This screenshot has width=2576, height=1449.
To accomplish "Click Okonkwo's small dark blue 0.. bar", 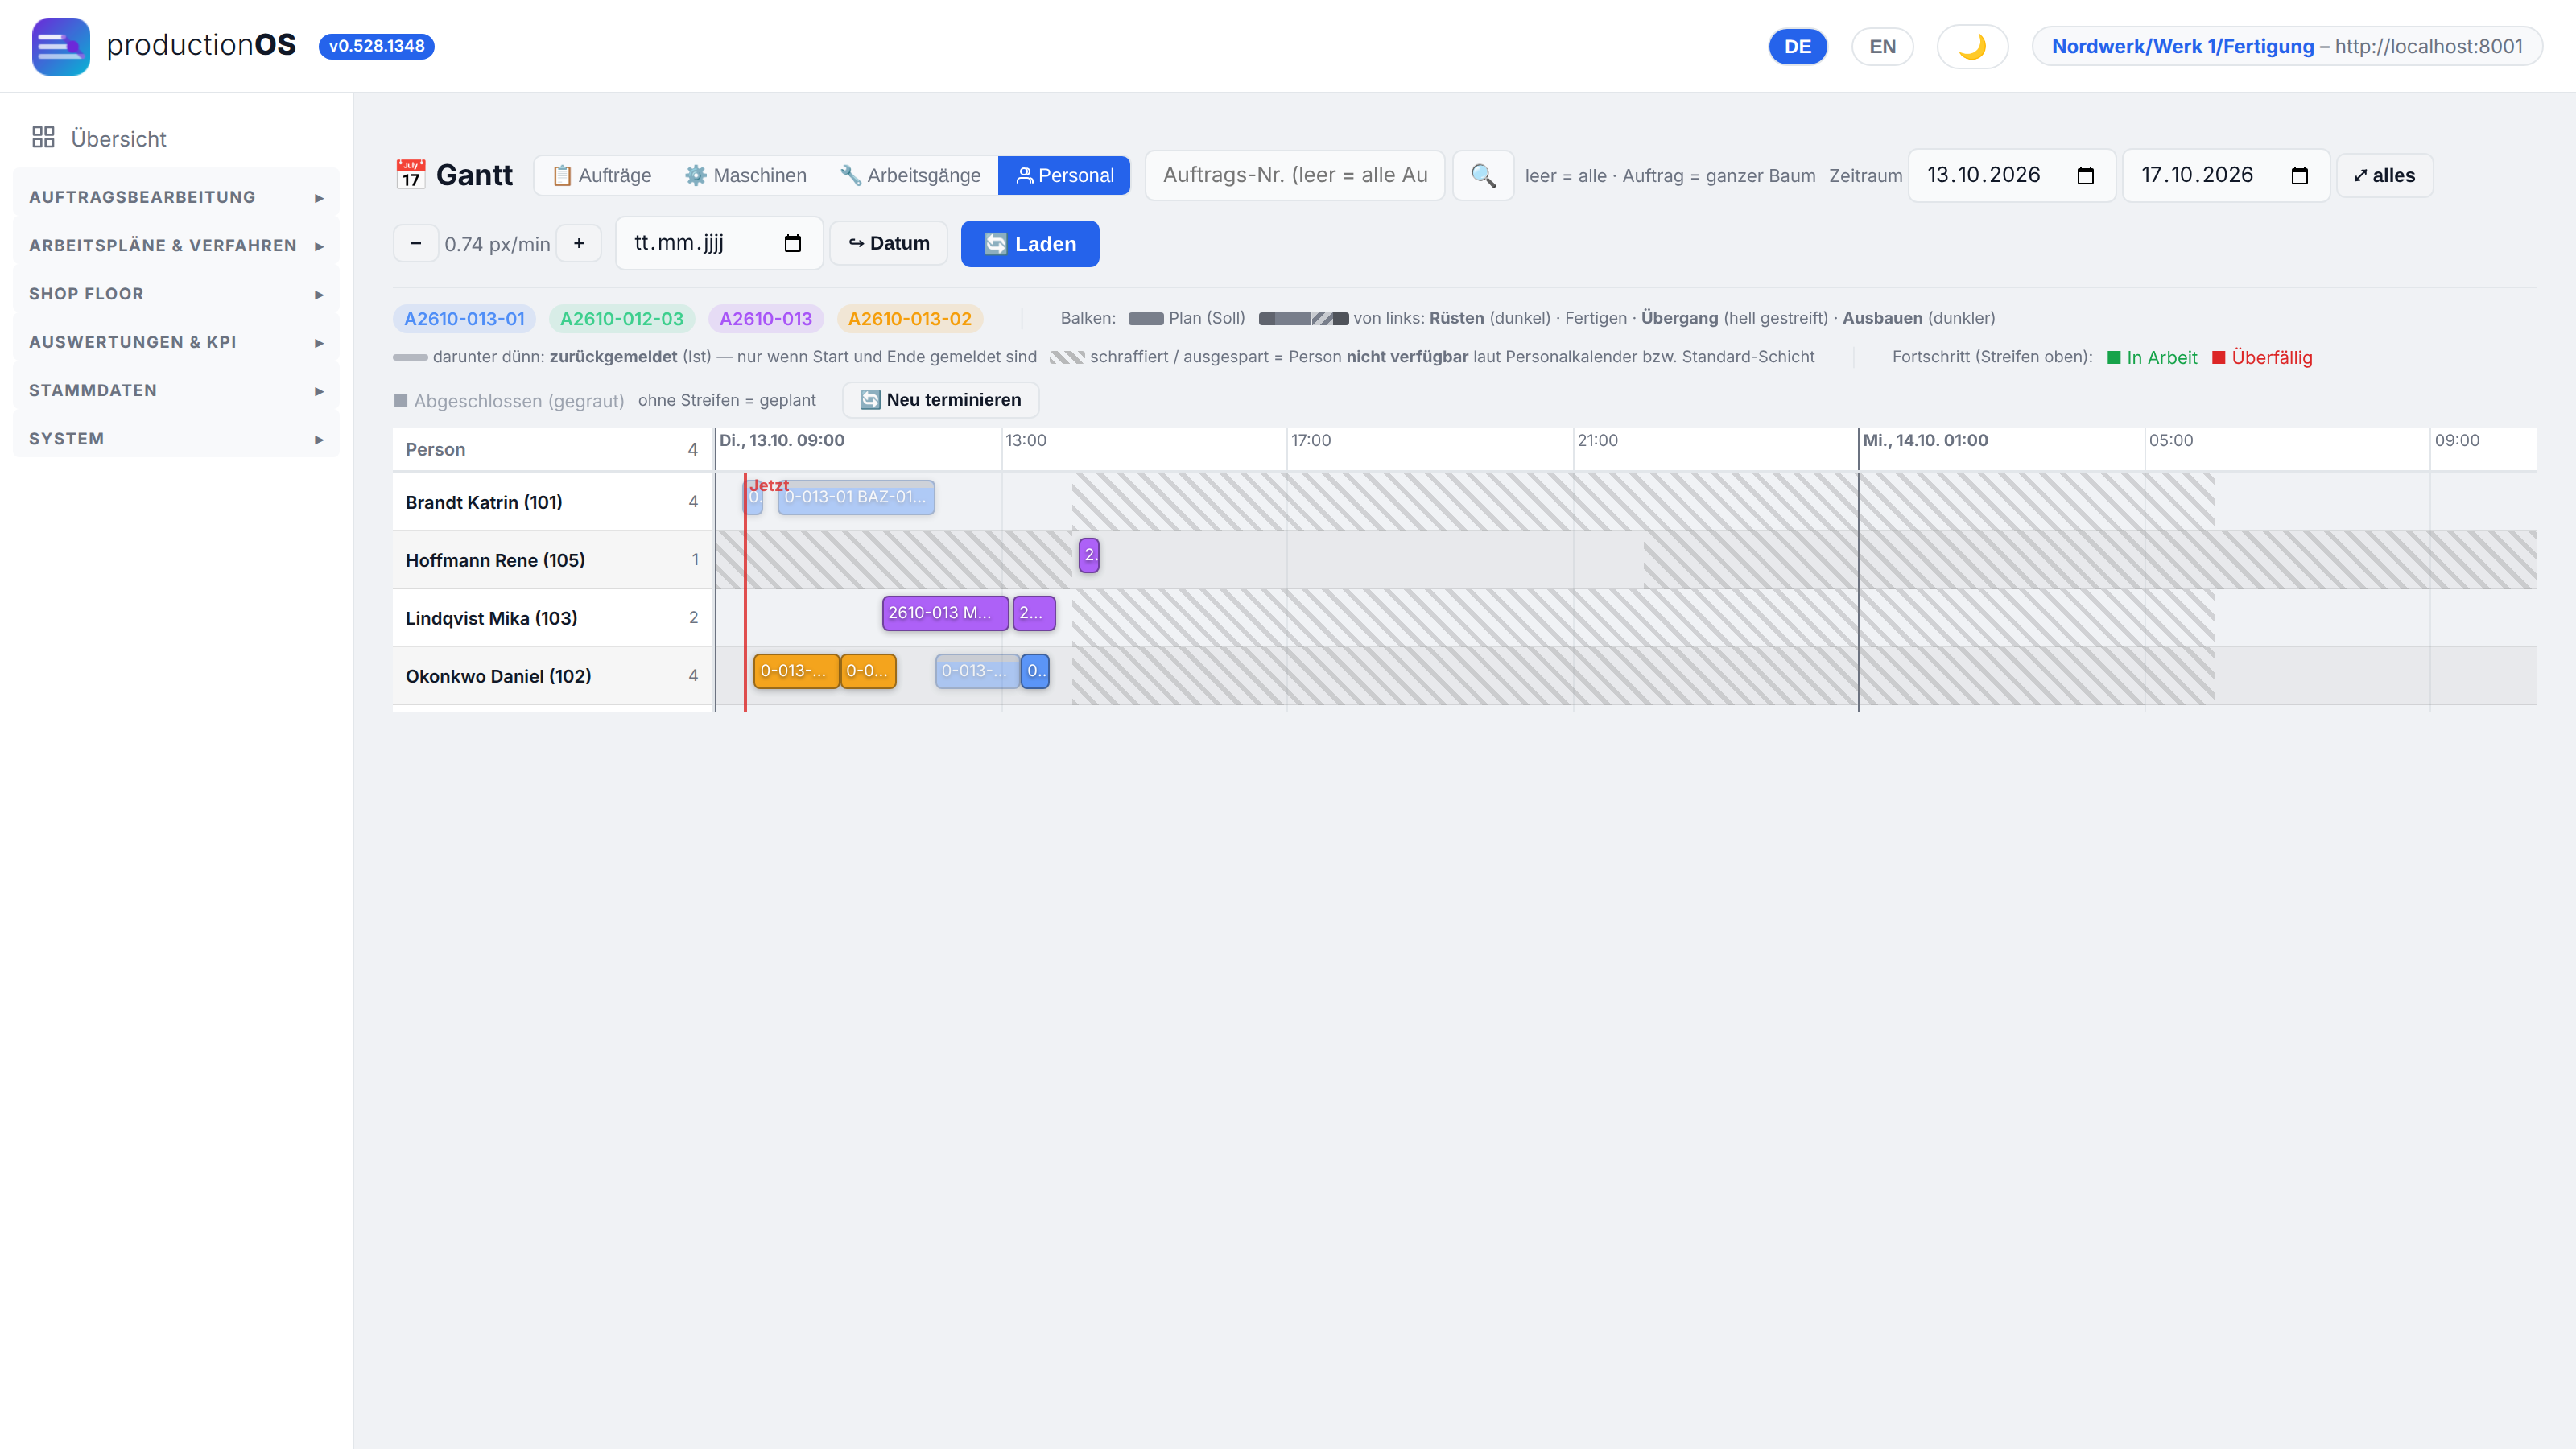I will click(1036, 671).
